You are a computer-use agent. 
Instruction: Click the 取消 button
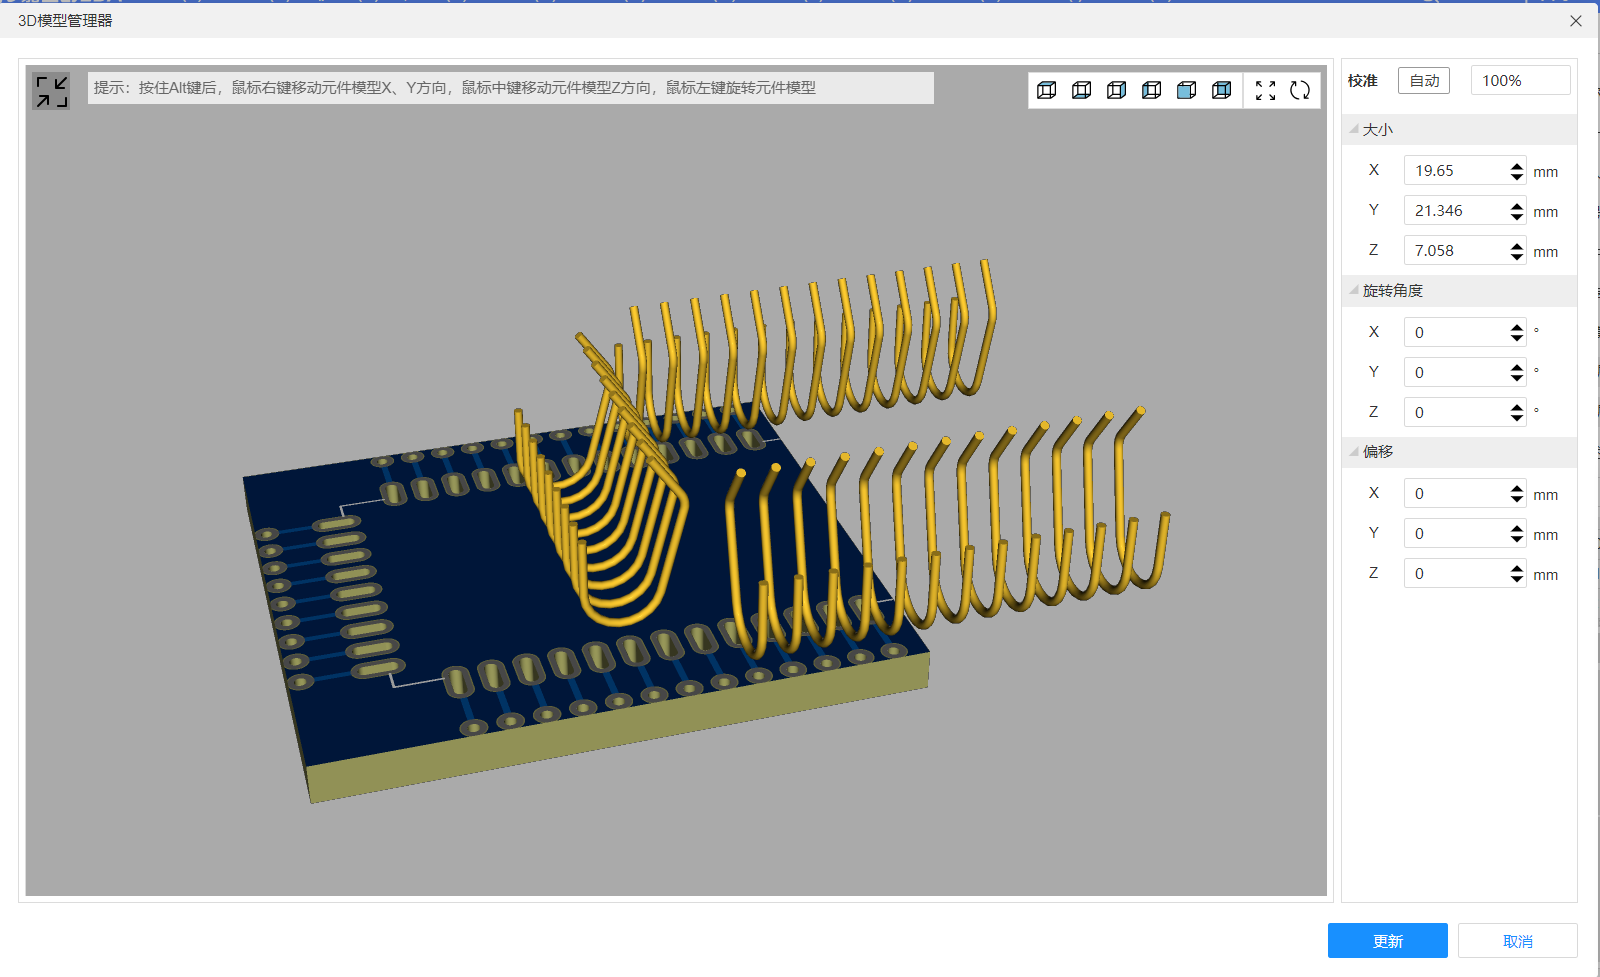point(1517,941)
